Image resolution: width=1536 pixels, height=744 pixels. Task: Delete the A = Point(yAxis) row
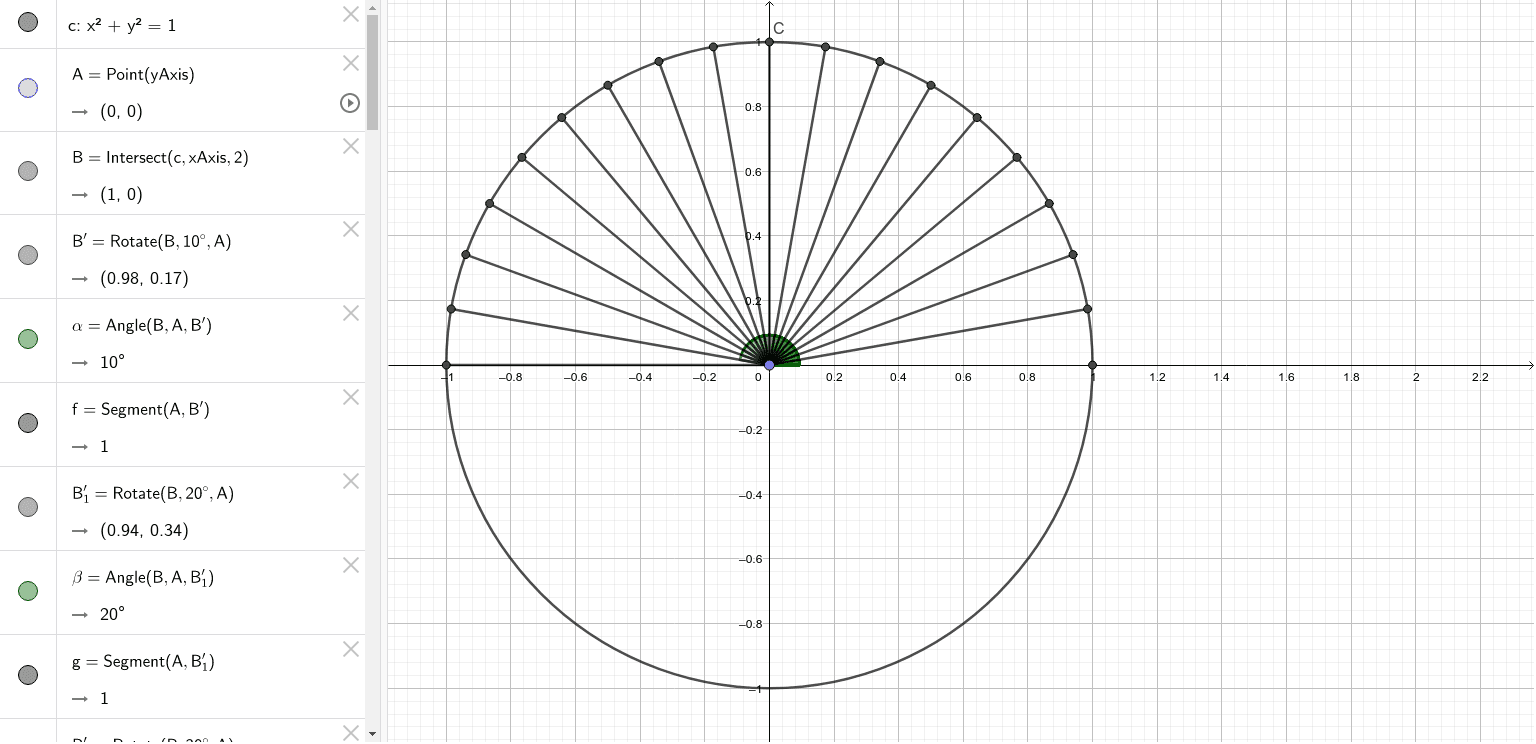point(350,63)
